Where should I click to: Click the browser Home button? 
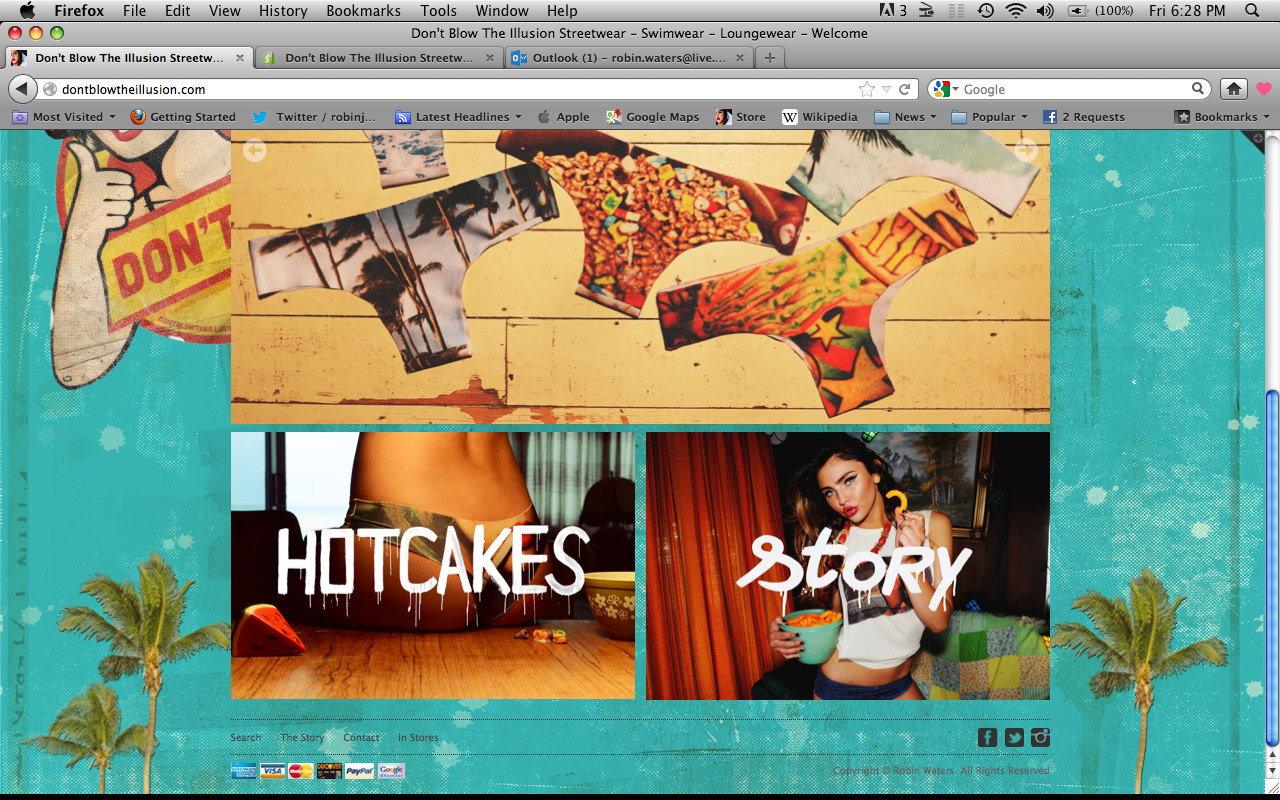click(1234, 89)
